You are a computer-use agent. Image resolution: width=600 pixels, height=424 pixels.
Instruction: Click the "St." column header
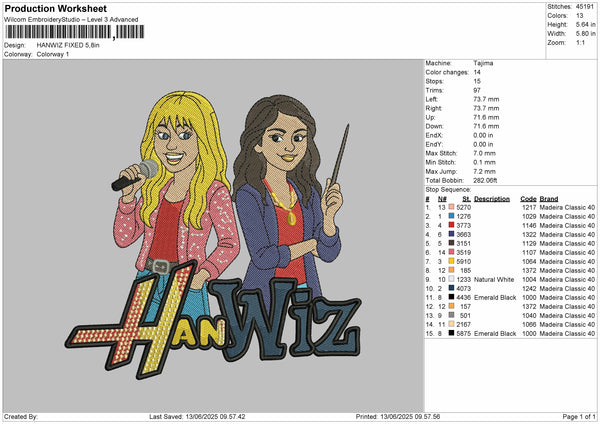tap(466, 199)
